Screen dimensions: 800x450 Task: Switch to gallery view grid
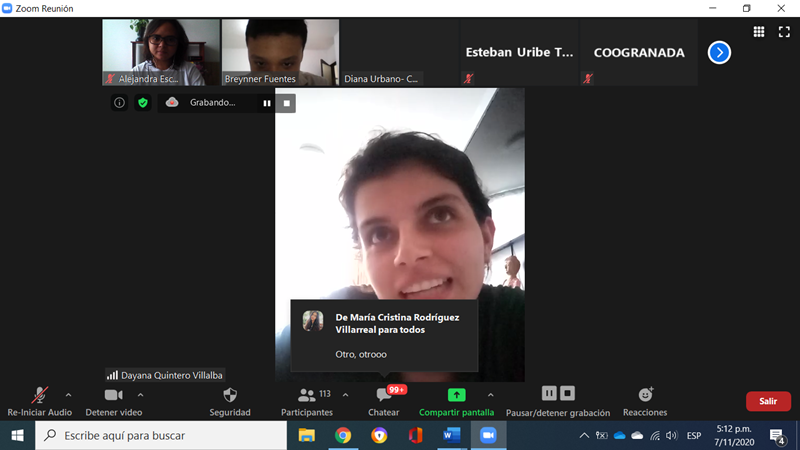[759, 32]
